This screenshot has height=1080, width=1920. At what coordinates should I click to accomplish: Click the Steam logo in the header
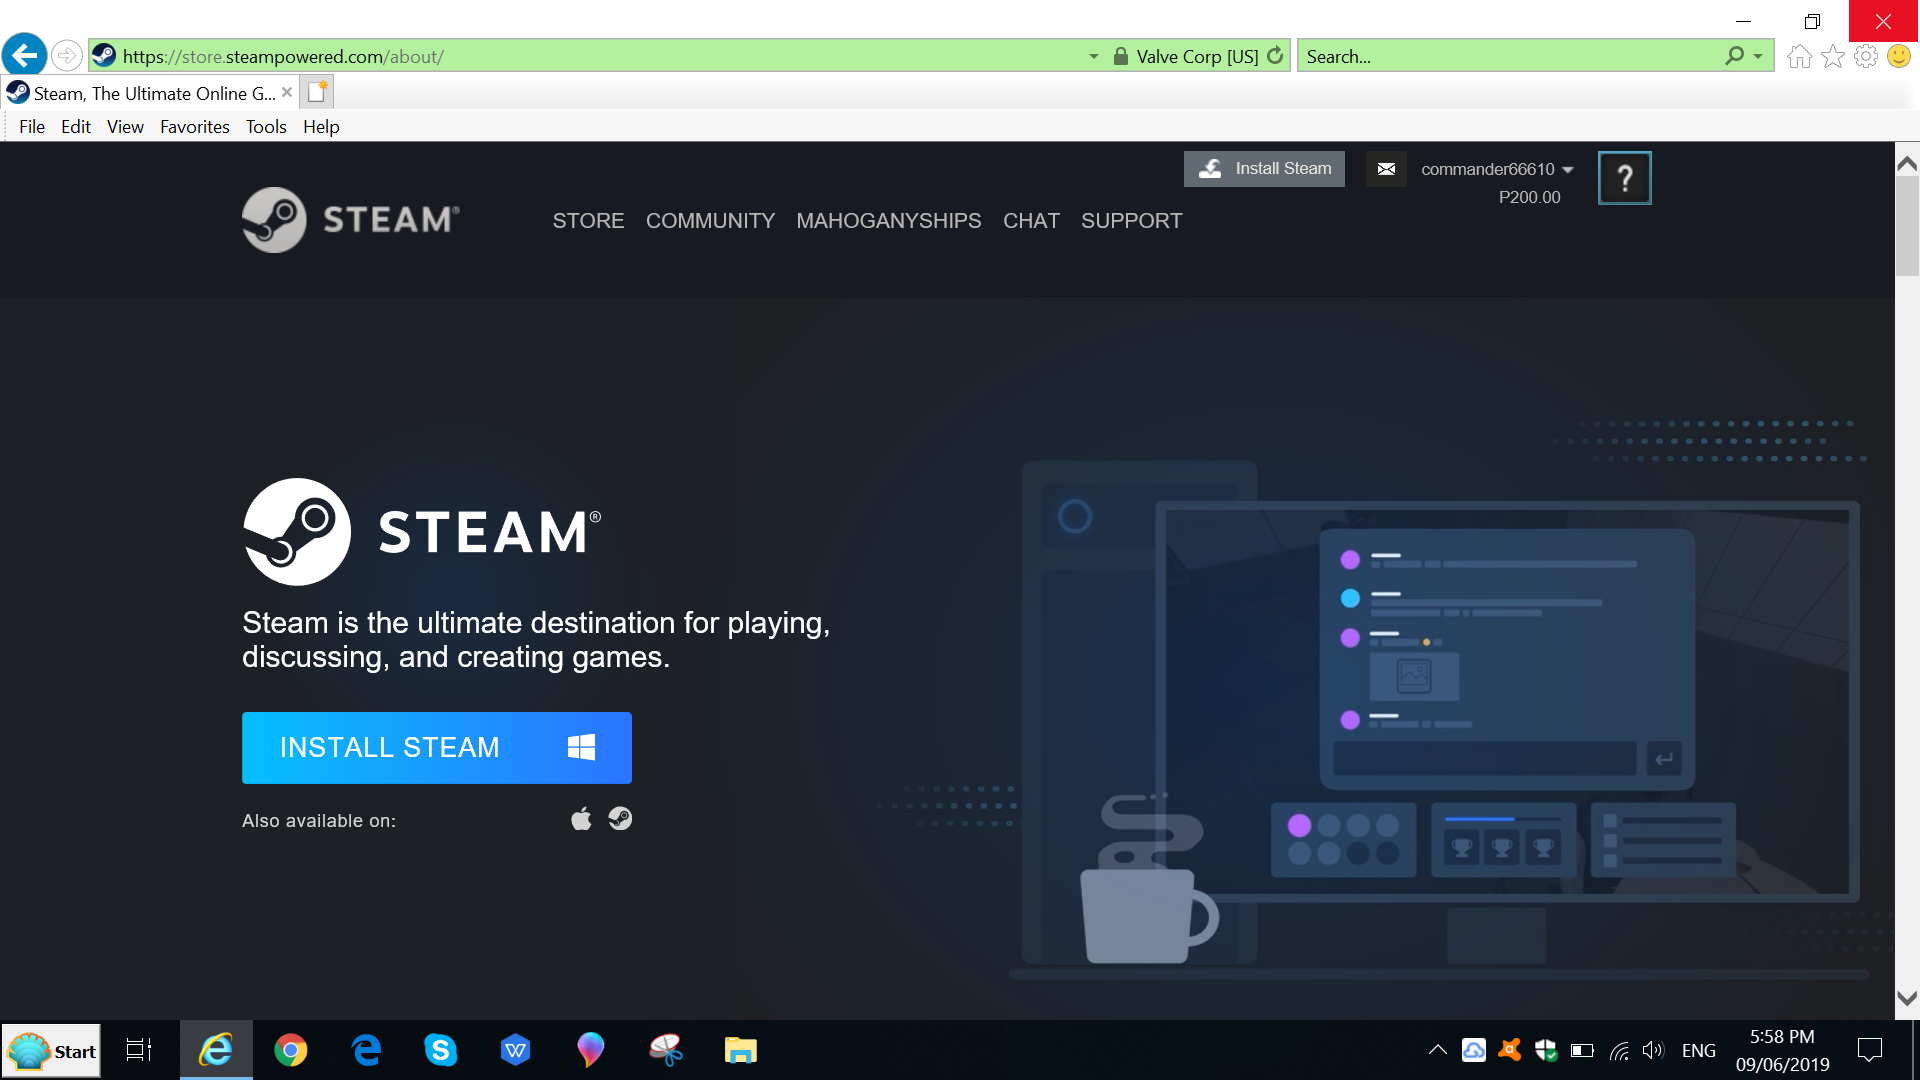[349, 220]
